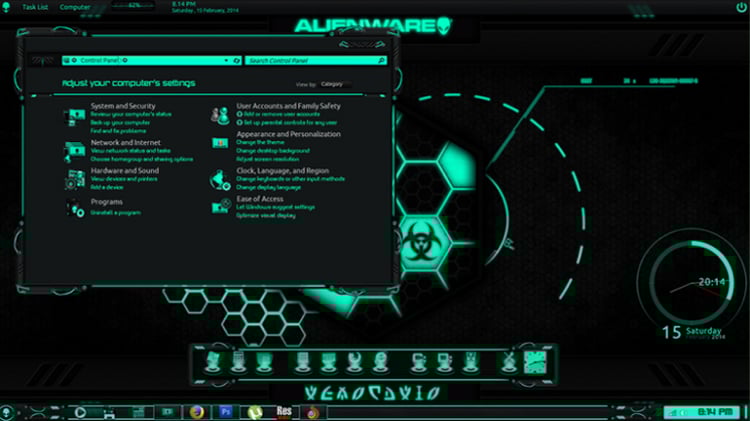The height and width of the screenshot is (421, 750).
Task: Click the search magnifier in Control Panel
Action: [x=381, y=61]
